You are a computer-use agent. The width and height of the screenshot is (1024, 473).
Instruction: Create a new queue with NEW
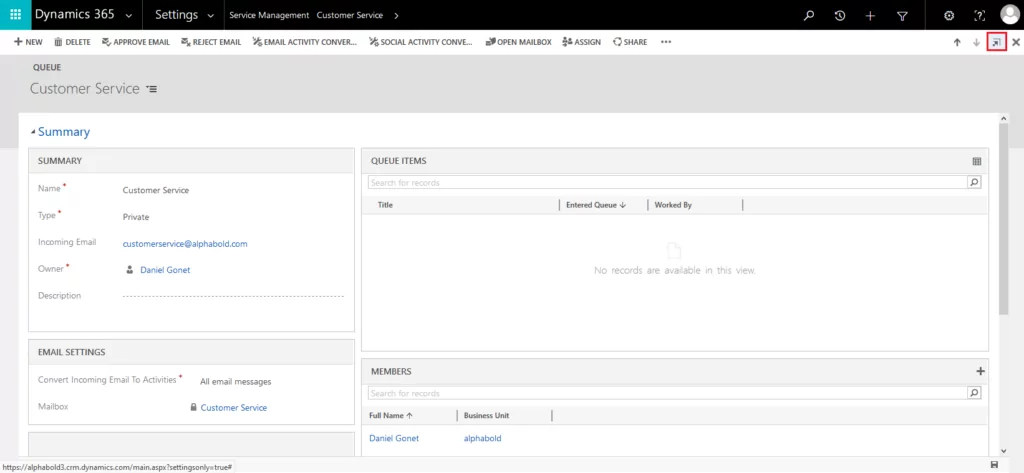coord(28,42)
